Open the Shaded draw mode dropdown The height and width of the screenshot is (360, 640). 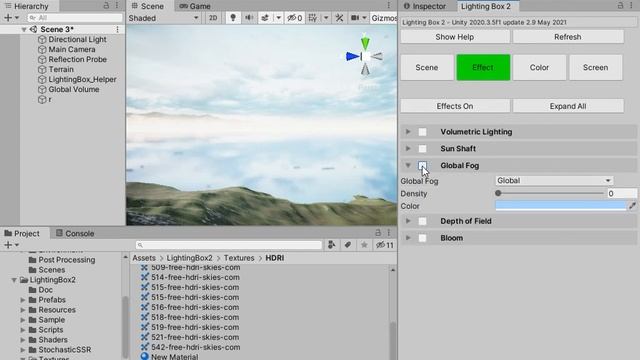163,18
